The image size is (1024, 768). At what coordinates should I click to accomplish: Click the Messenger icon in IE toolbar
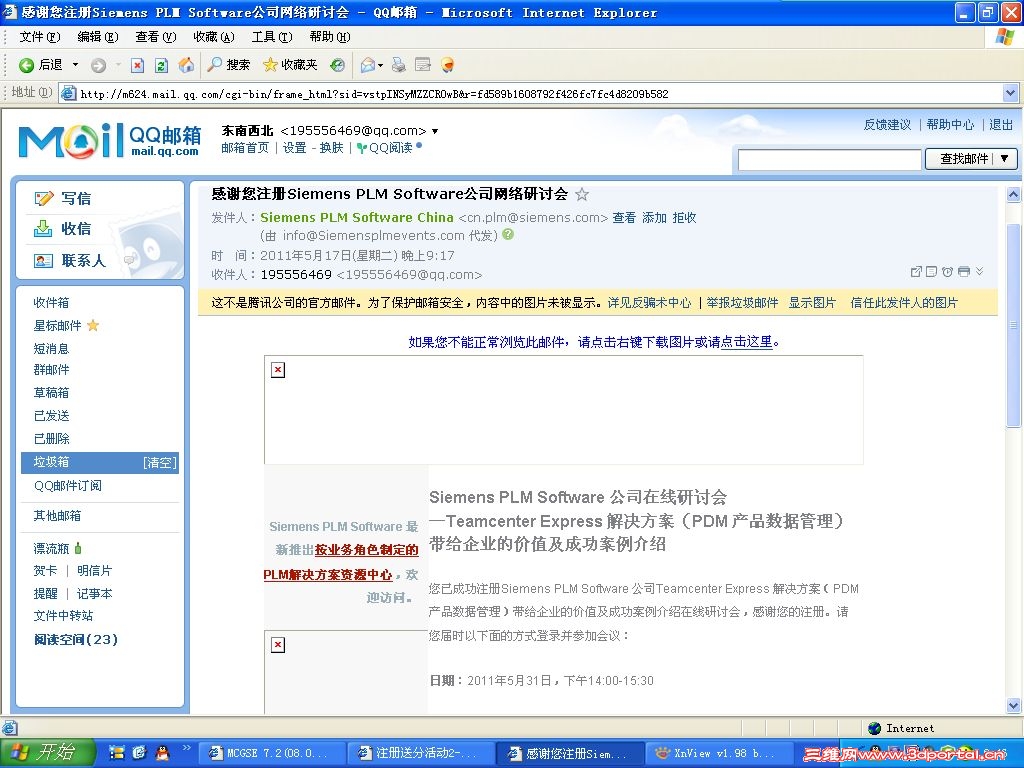447,65
